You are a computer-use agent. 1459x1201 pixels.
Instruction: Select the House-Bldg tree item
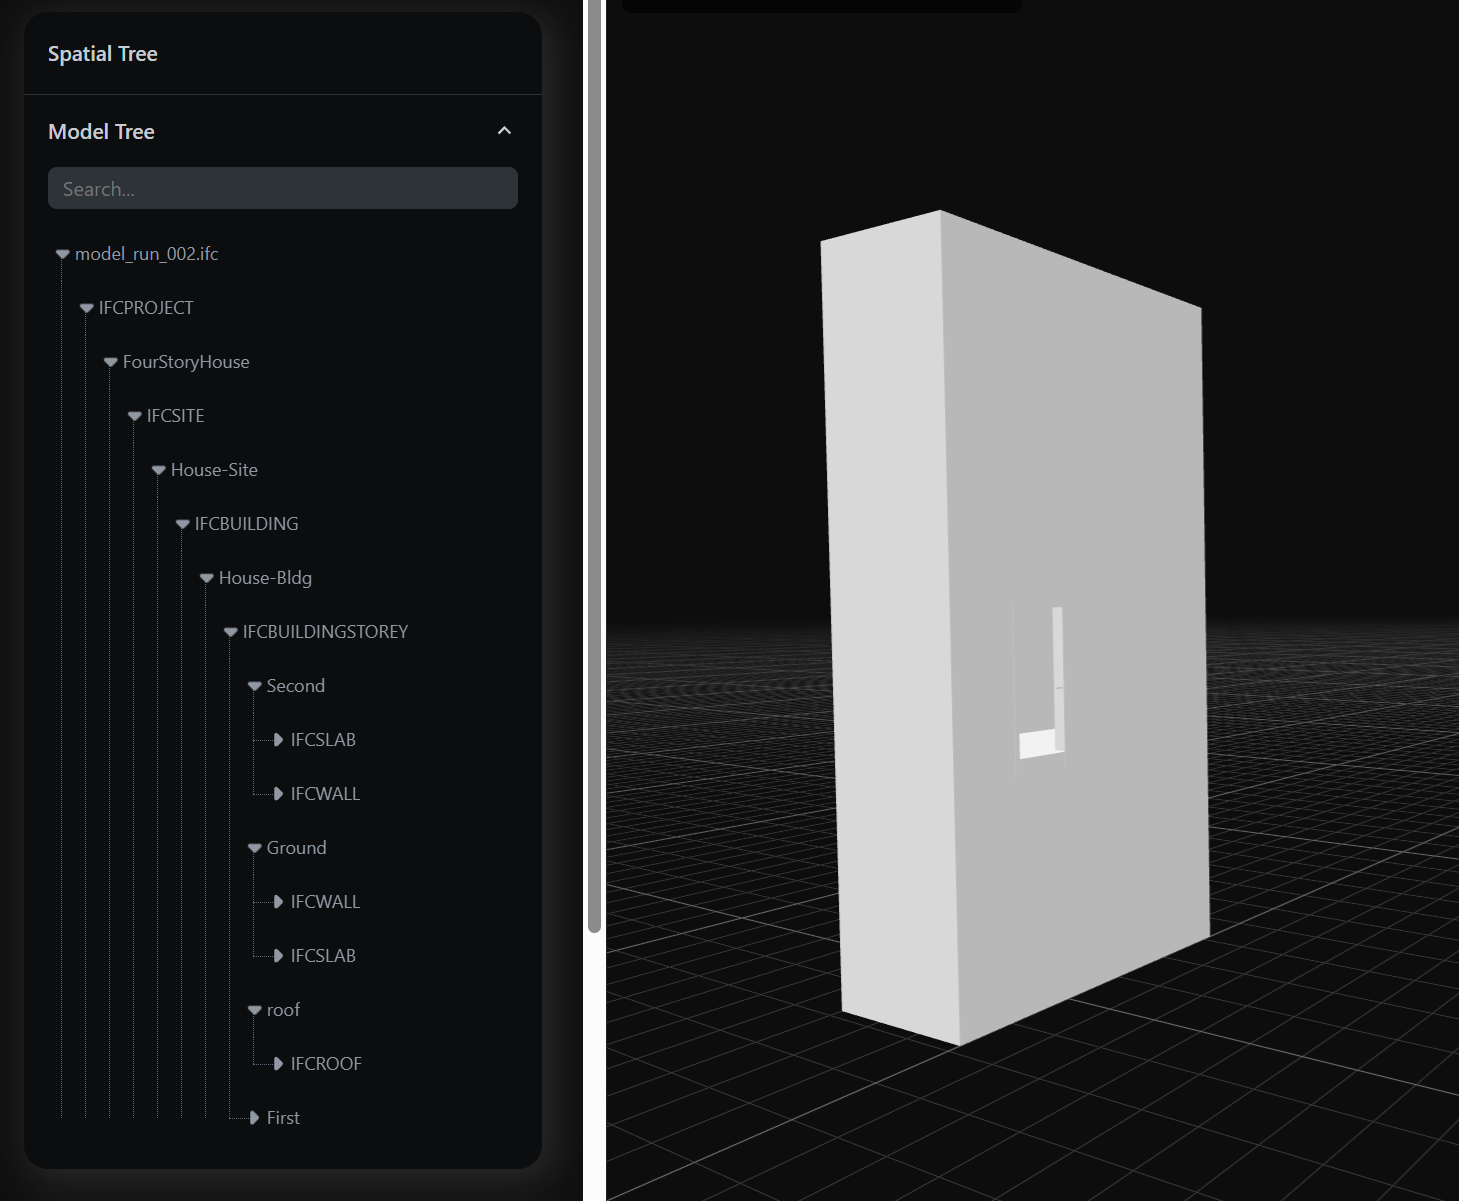[264, 578]
